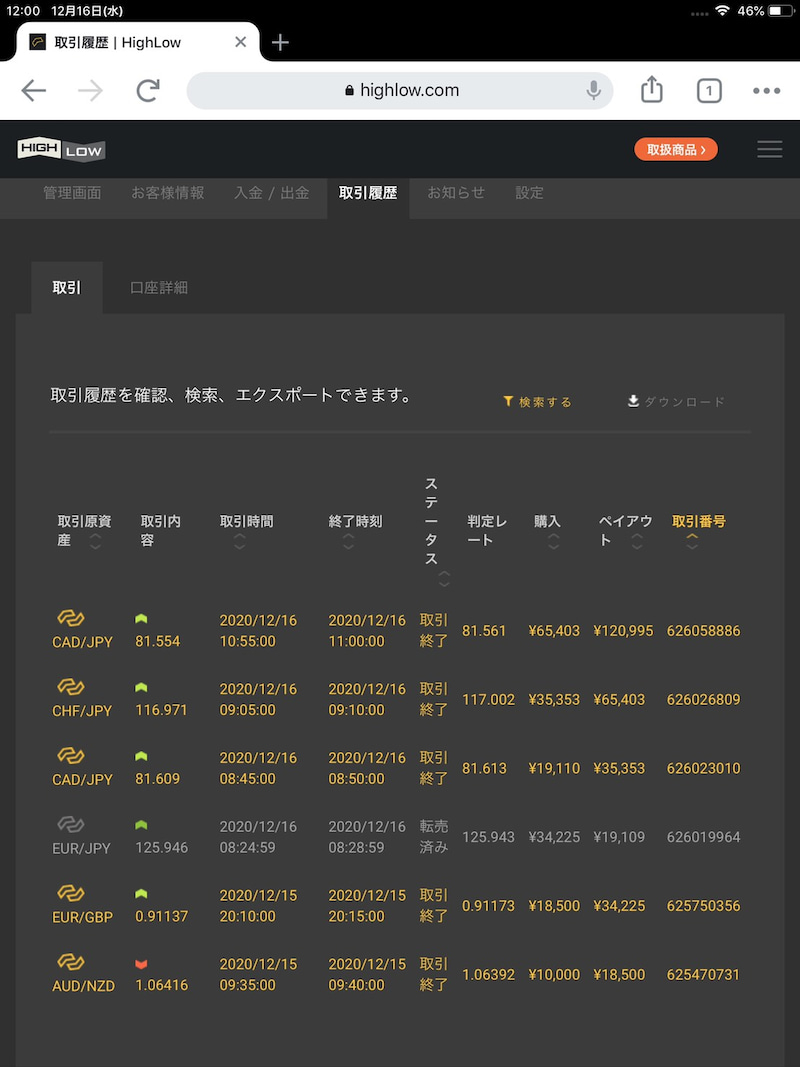Click purchase amount ¥10,000
This screenshot has width=800, height=1067.
pyautogui.click(x=554, y=974)
